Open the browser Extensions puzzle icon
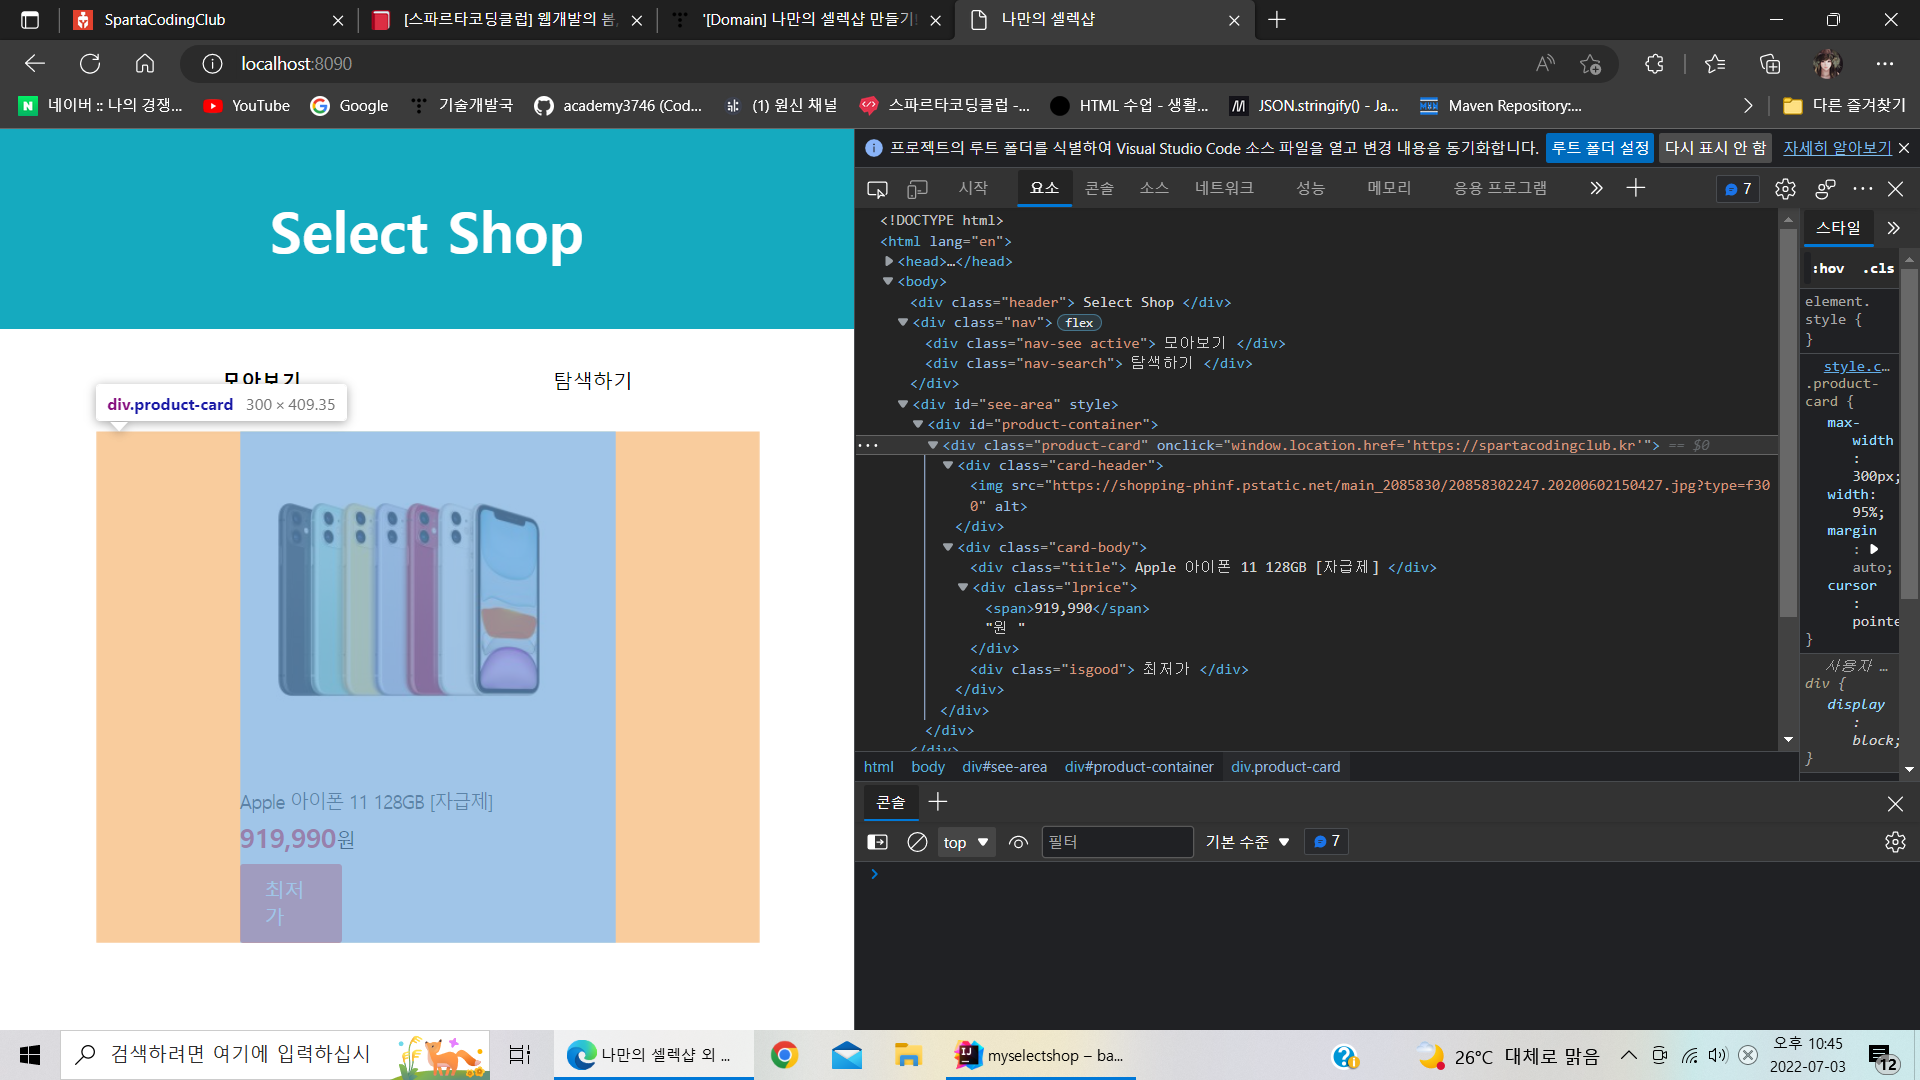Screen dimensions: 1920x1080 click(x=1654, y=64)
